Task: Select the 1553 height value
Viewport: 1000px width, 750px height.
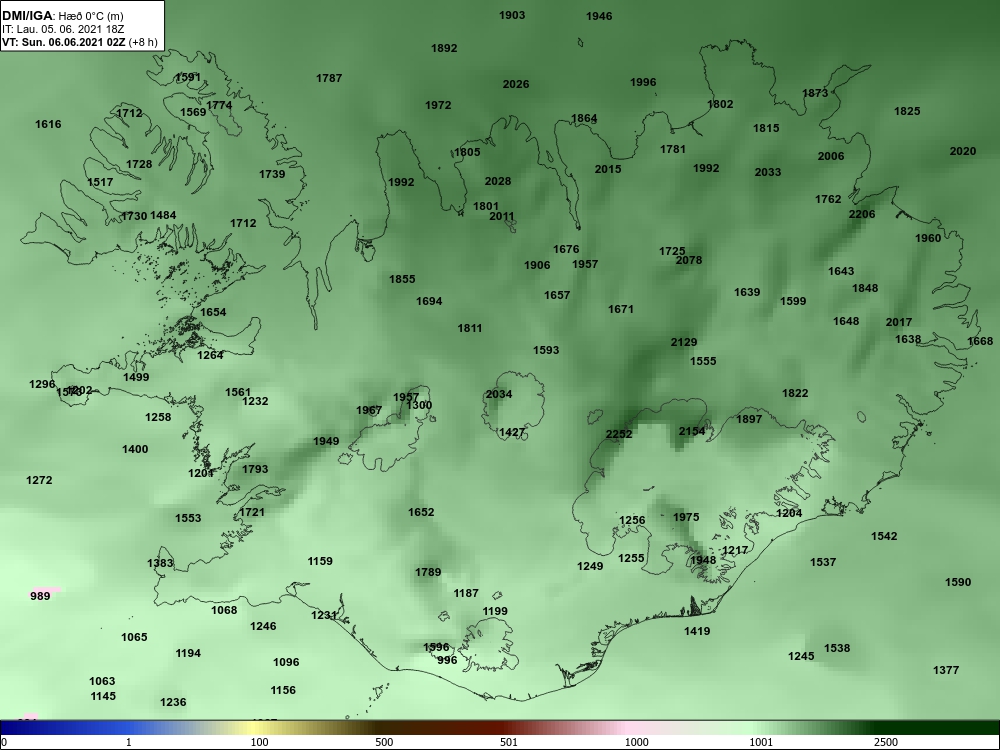Action: (x=188, y=518)
